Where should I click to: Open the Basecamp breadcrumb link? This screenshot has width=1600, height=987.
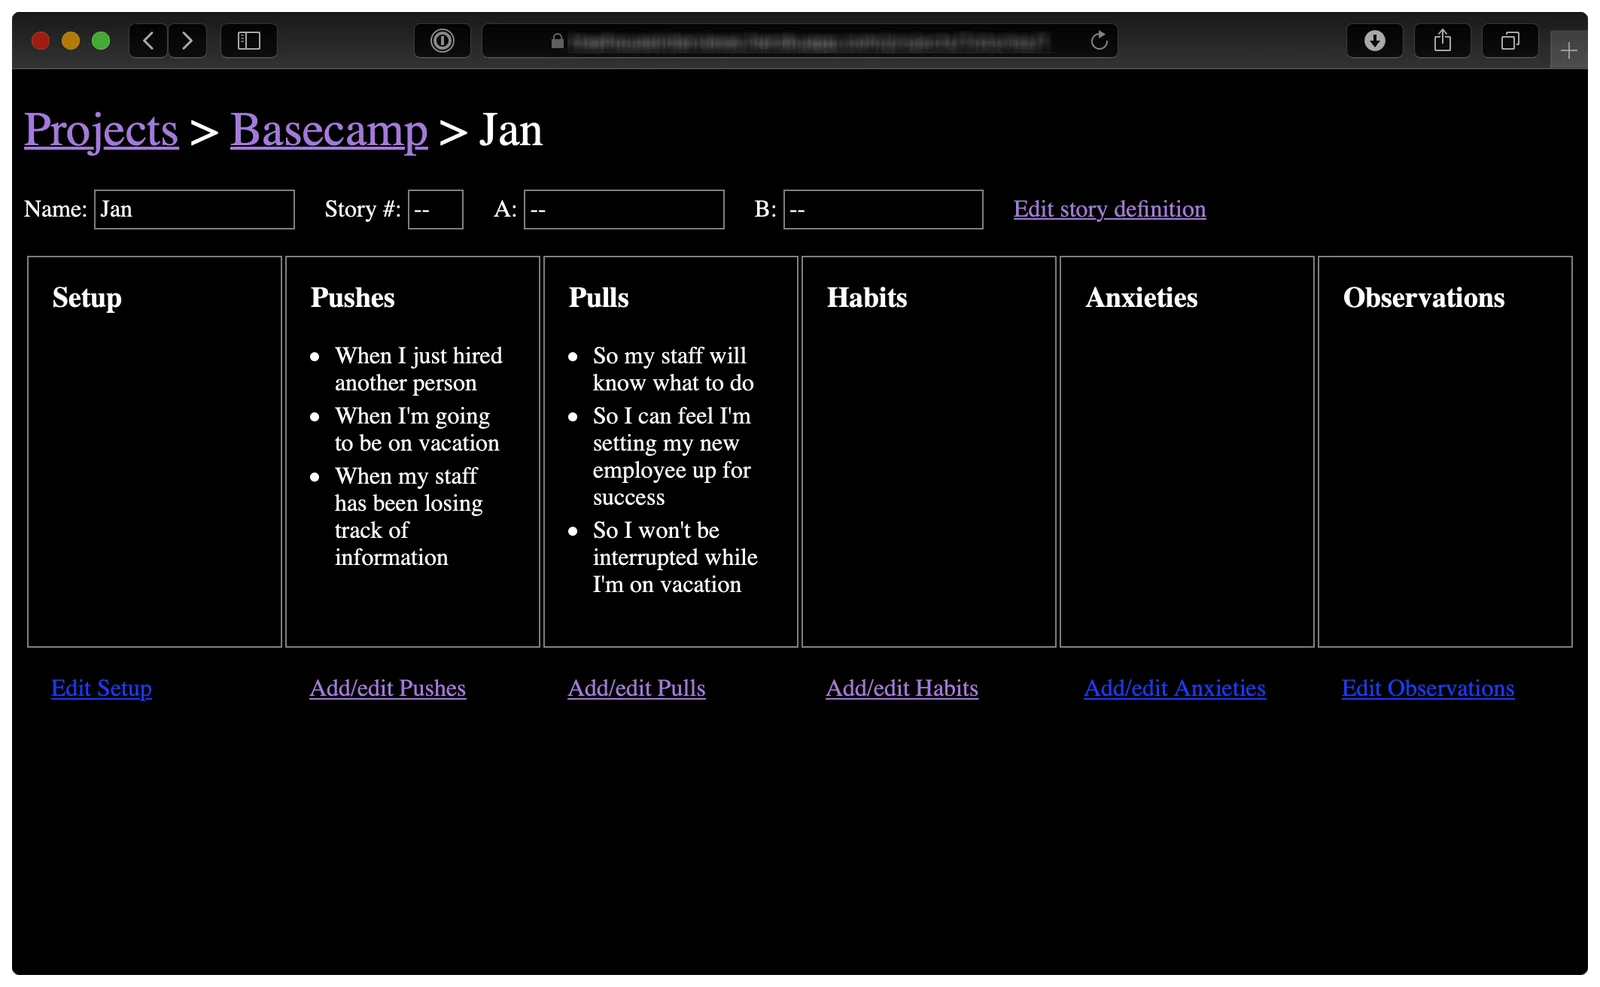329,130
